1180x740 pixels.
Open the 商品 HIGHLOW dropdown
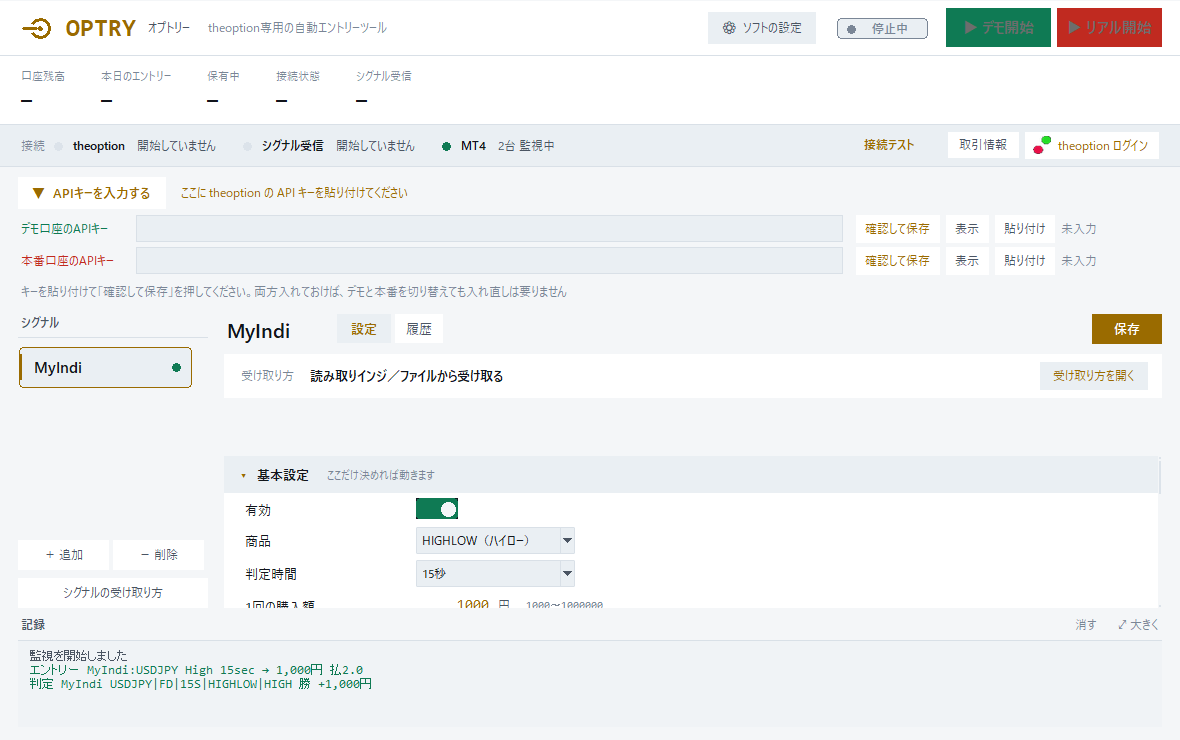coord(495,541)
